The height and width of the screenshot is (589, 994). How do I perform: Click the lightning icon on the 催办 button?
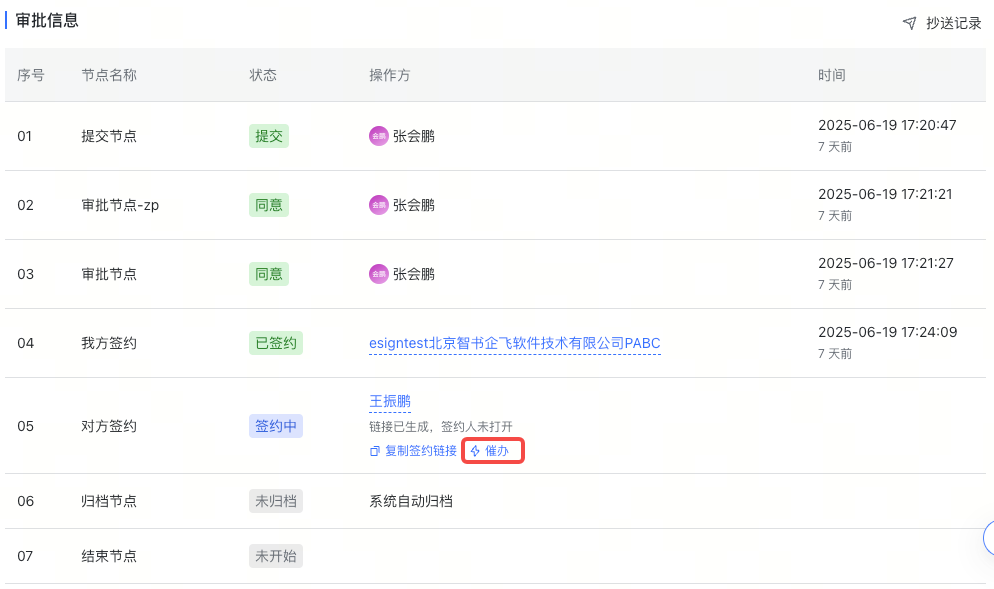pyautogui.click(x=476, y=450)
